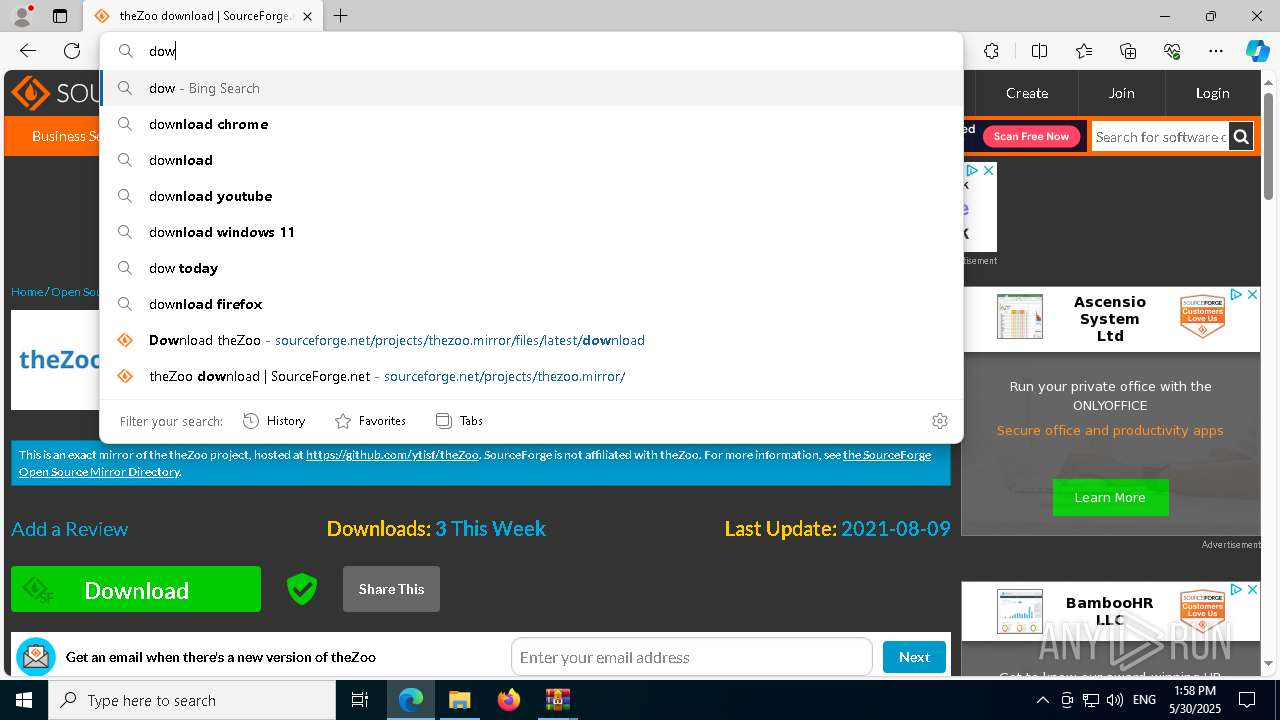Refresh the current page
The height and width of the screenshot is (720, 1280).
(72, 51)
